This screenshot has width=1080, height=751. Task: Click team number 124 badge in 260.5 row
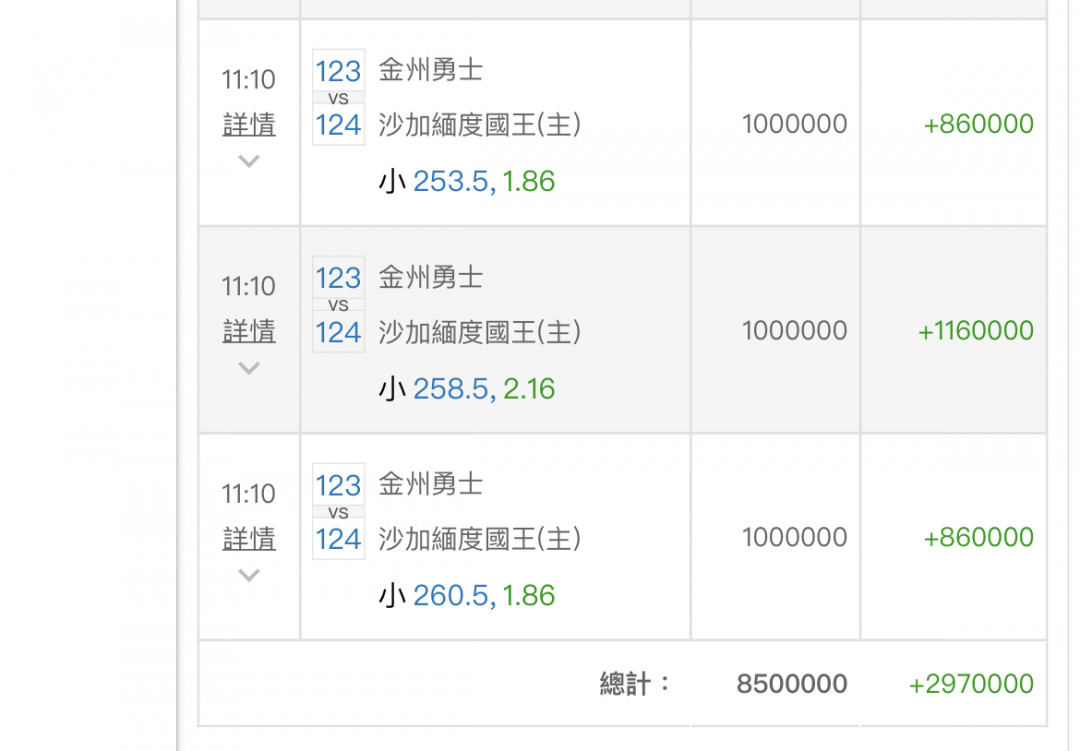(x=338, y=539)
